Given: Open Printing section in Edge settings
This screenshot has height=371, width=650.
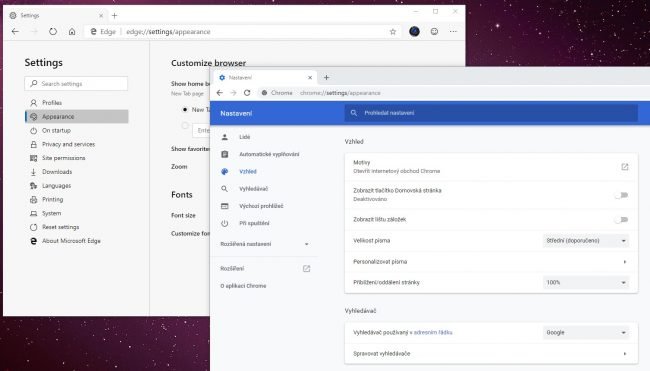Looking at the screenshot, I should coord(77,199).
